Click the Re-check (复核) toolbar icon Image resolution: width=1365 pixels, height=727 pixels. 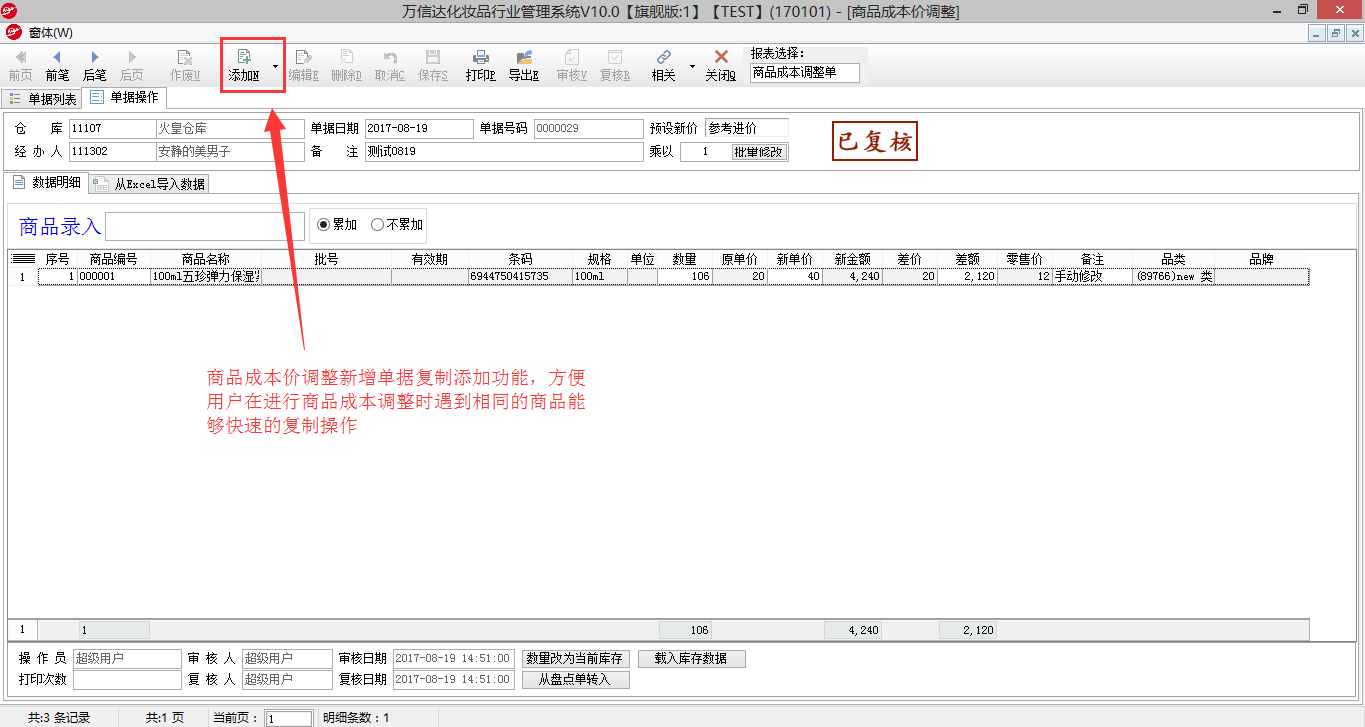click(614, 65)
